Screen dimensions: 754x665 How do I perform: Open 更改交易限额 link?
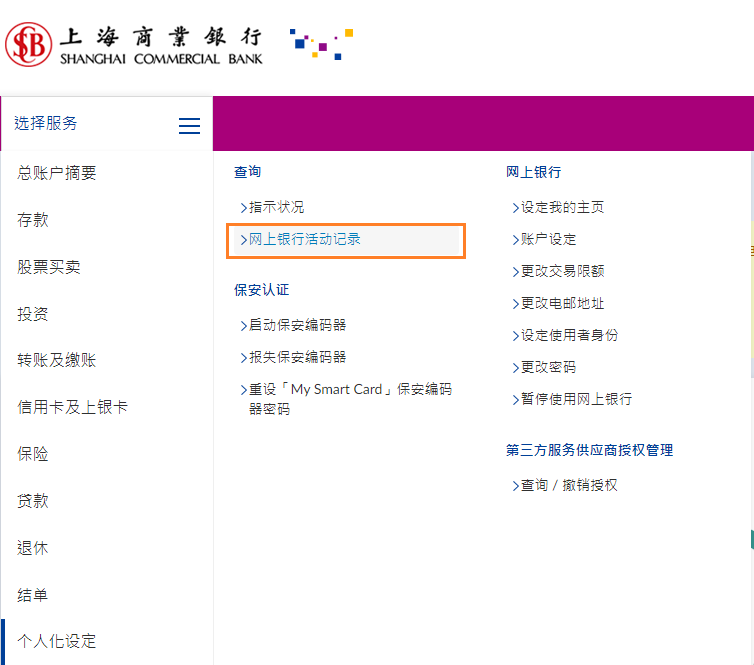pyautogui.click(x=562, y=271)
